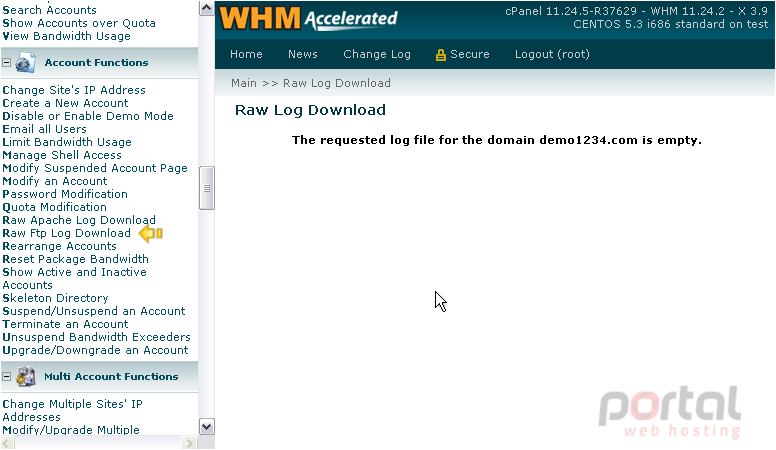Open Upgrade/Downgrade an Account
Screen dimensions: 776x450
click(96, 350)
